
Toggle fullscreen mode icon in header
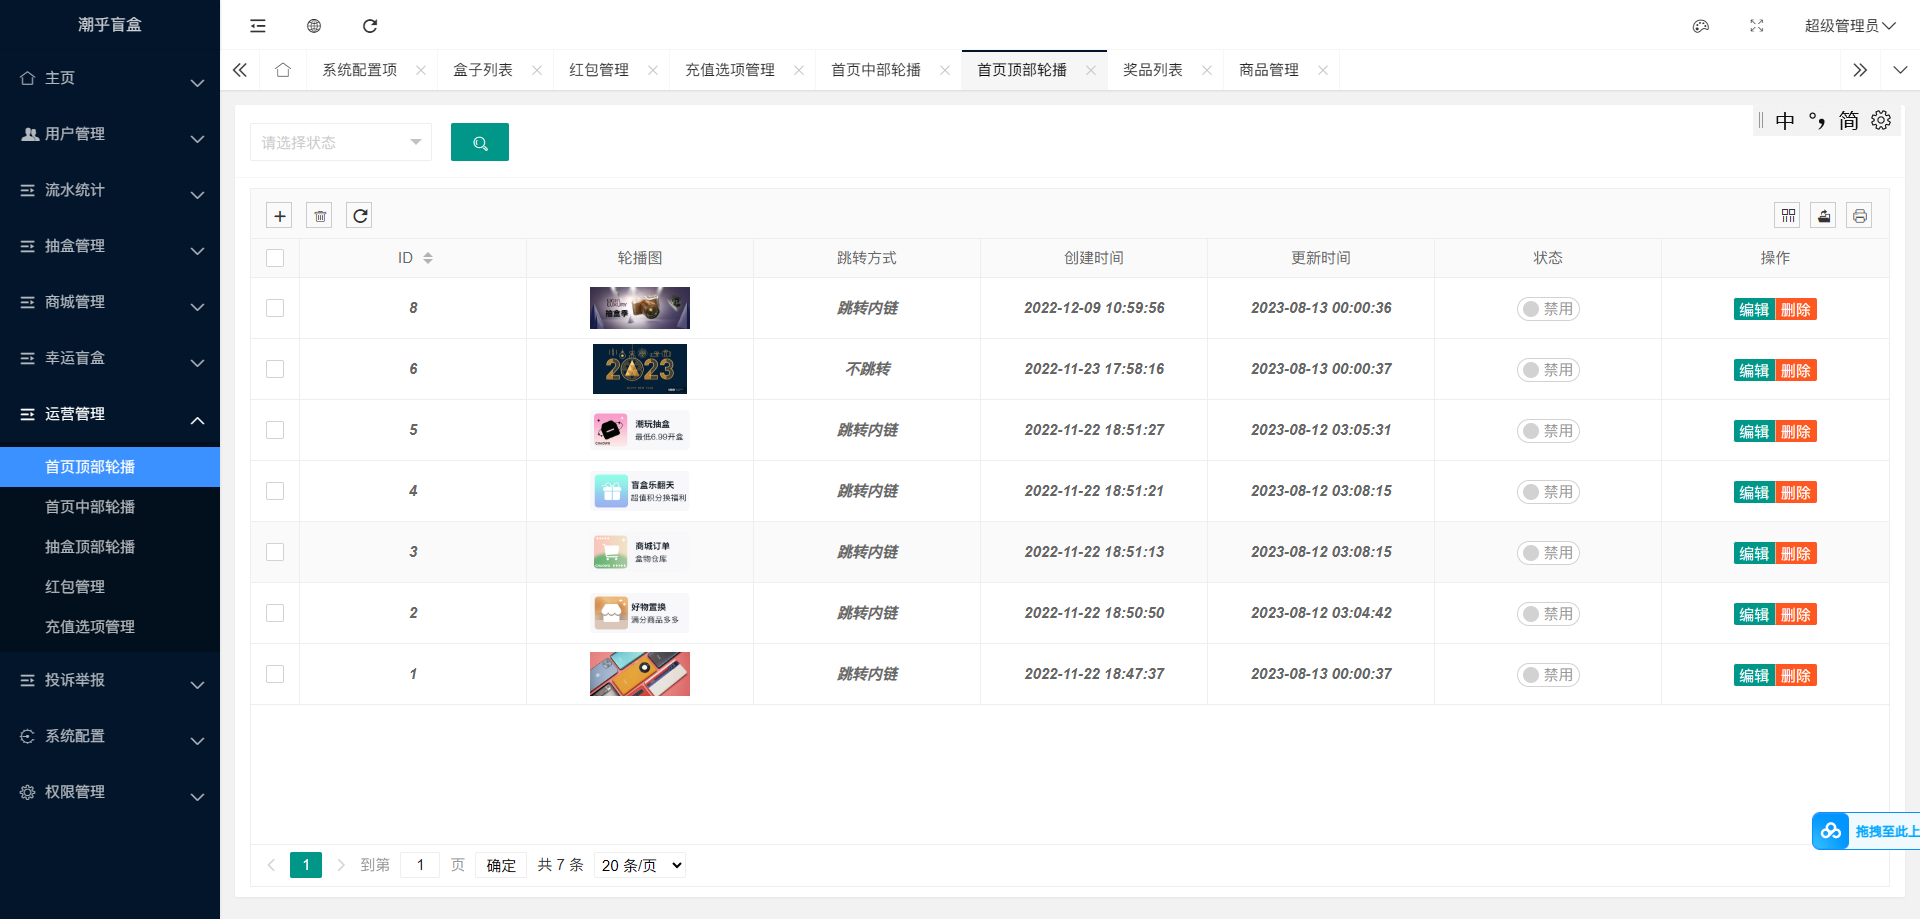1757,26
